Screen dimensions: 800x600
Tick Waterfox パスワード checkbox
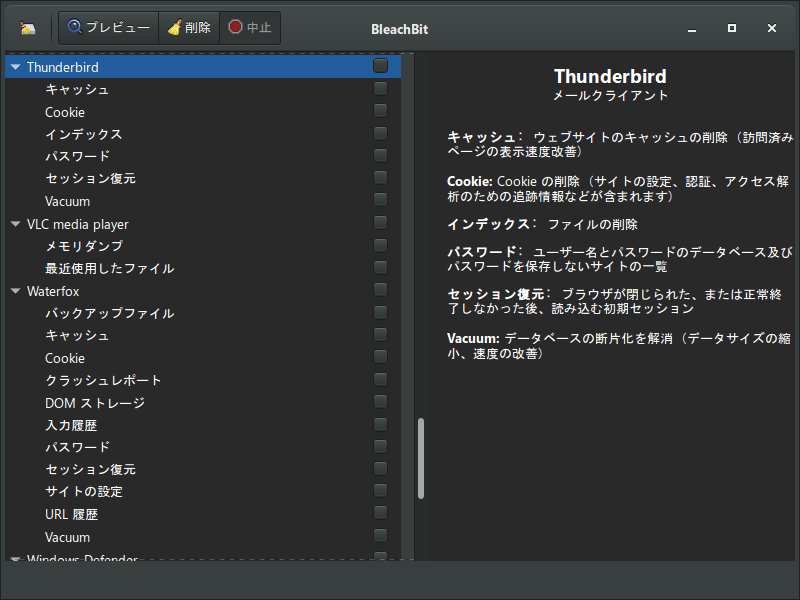(380, 446)
